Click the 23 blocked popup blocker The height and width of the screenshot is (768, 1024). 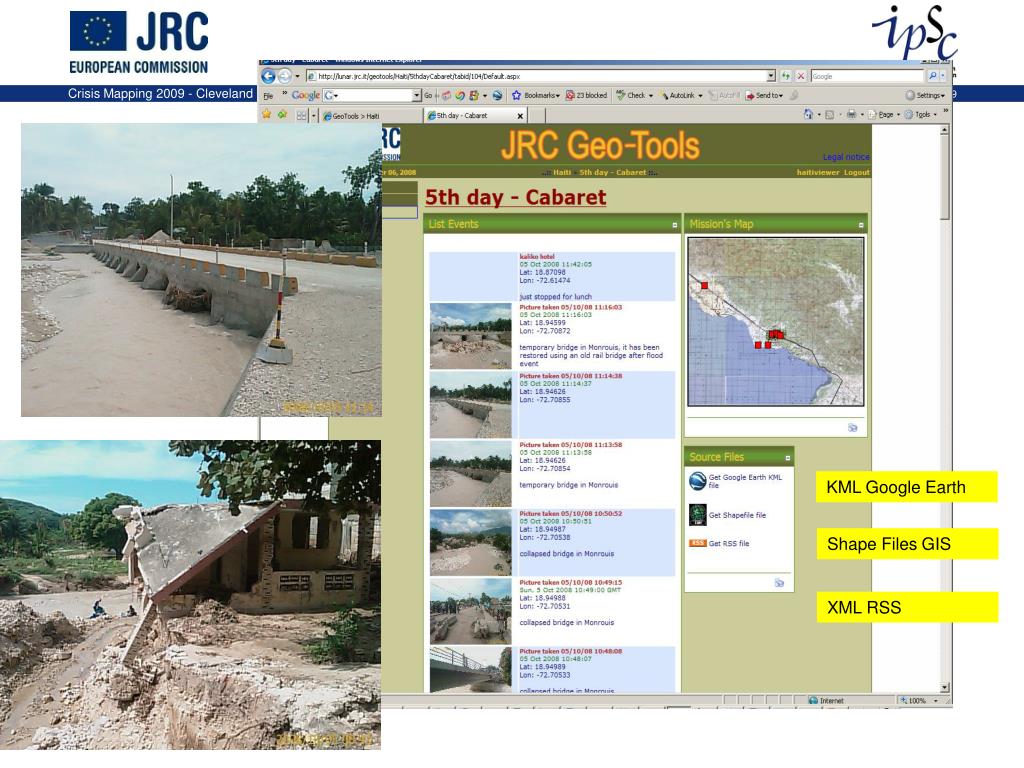click(586, 95)
